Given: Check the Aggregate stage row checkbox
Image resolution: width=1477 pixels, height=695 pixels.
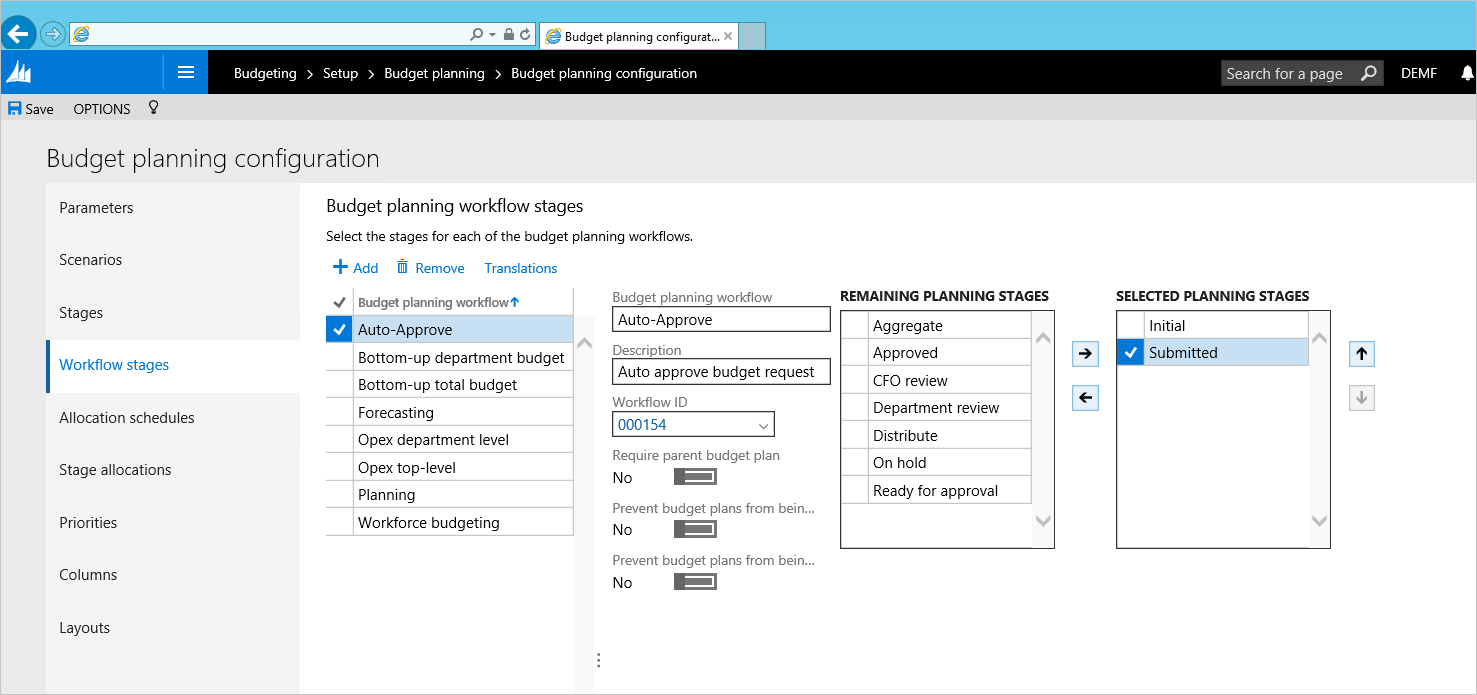Looking at the screenshot, I should [x=855, y=326].
